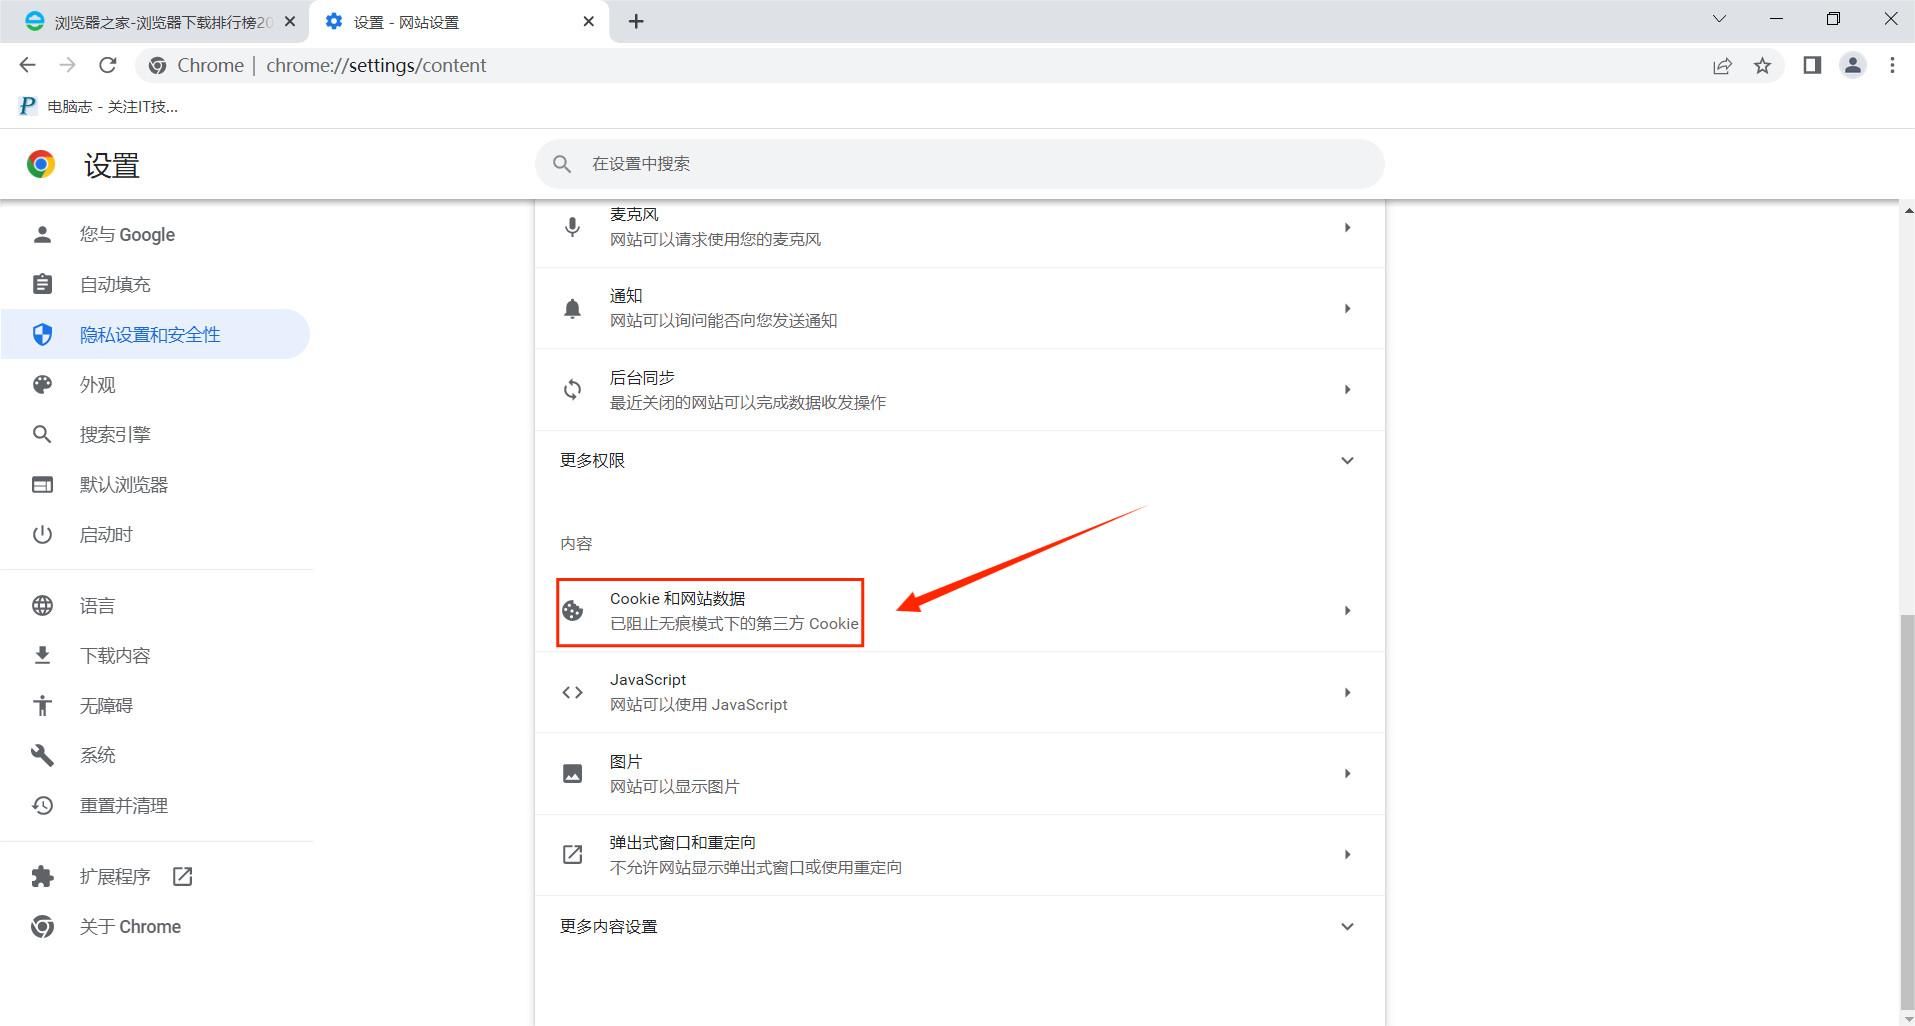The height and width of the screenshot is (1026, 1915).
Task: Click the settings search field
Action: [x=960, y=164]
